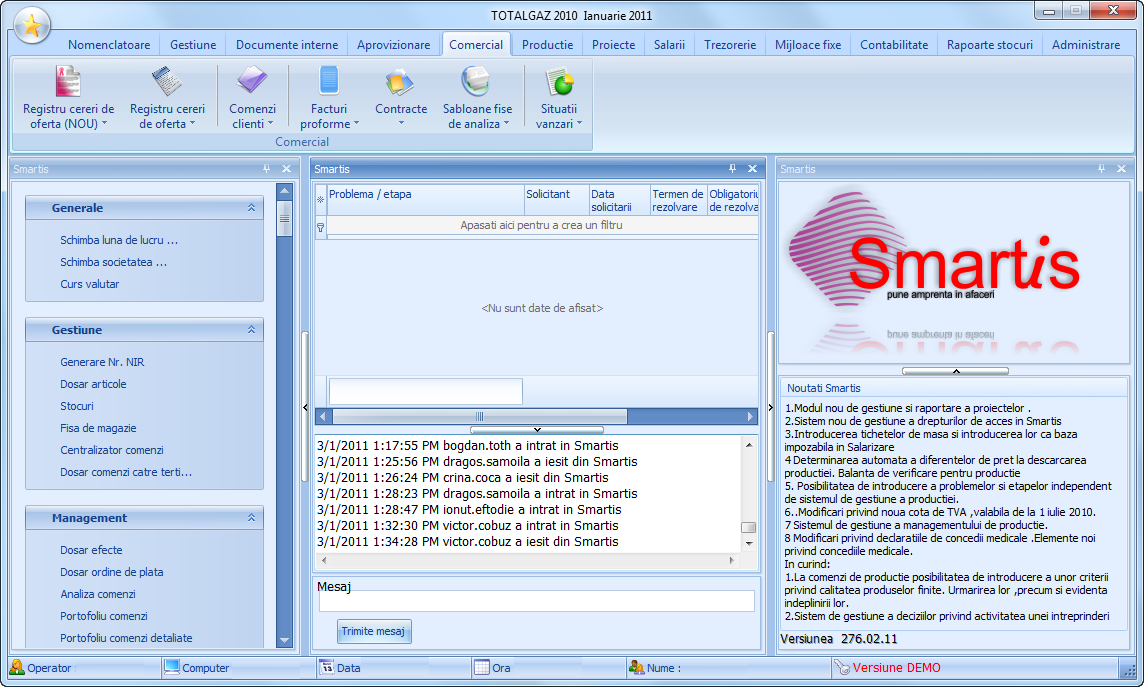Image resolution: width=1144 pixels, height=687 pixels.
Task: Click the left sidebar vertical scrollbar thumb
Action: (x=285, y=217)
